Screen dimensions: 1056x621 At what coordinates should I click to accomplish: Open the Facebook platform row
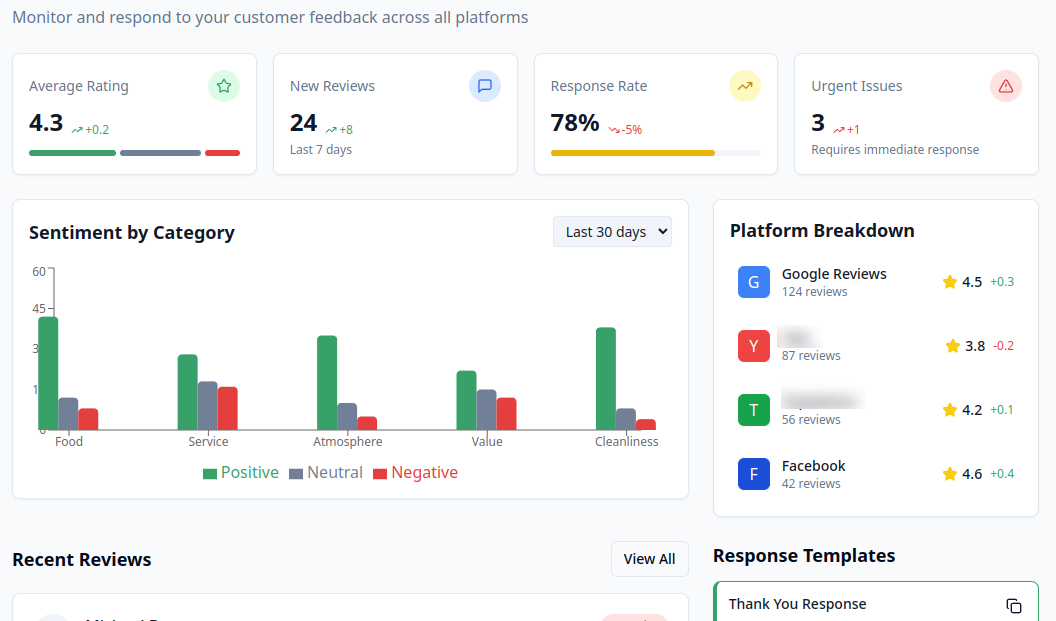coord(875,474)
